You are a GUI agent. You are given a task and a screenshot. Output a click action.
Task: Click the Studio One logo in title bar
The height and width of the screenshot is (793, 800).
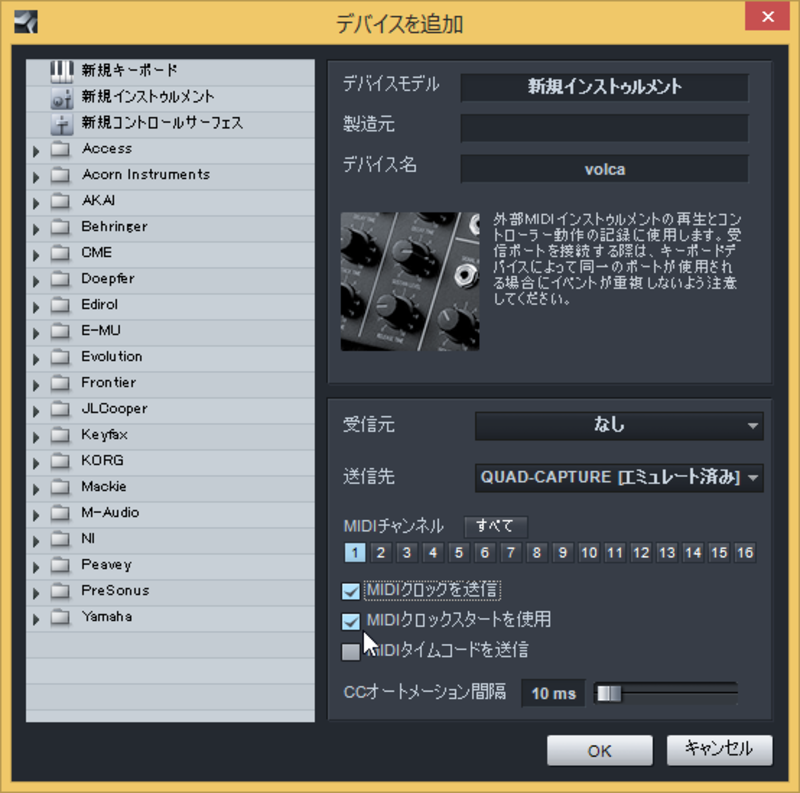tap(26, 22)
